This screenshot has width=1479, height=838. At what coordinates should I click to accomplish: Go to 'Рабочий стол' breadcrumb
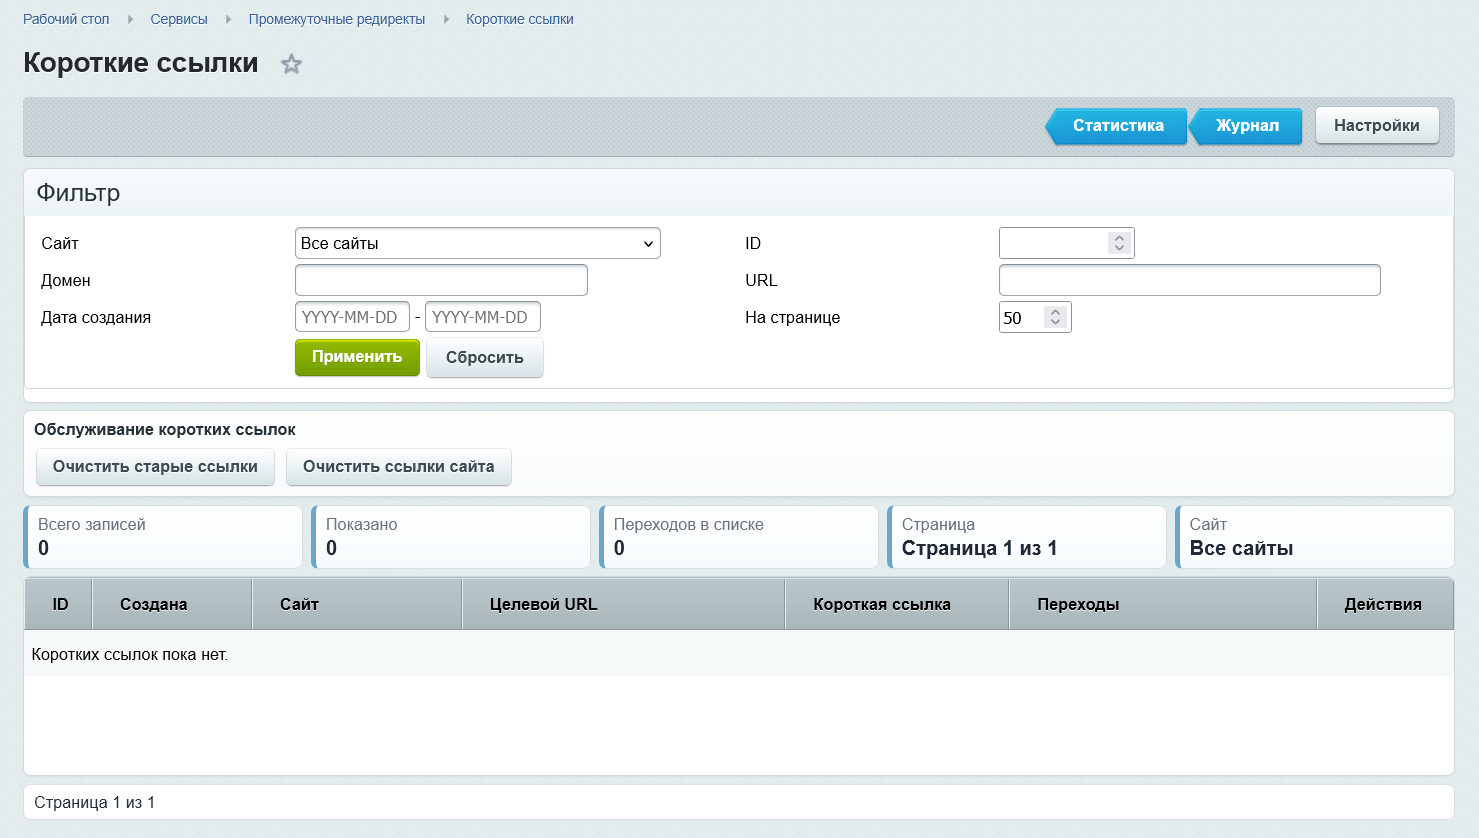click(x=66, y=19)
